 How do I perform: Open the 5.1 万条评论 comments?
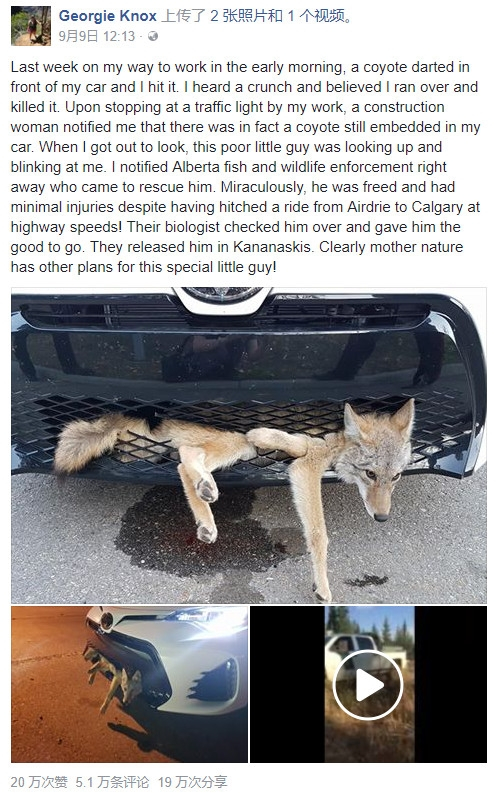tap(112, 782)
